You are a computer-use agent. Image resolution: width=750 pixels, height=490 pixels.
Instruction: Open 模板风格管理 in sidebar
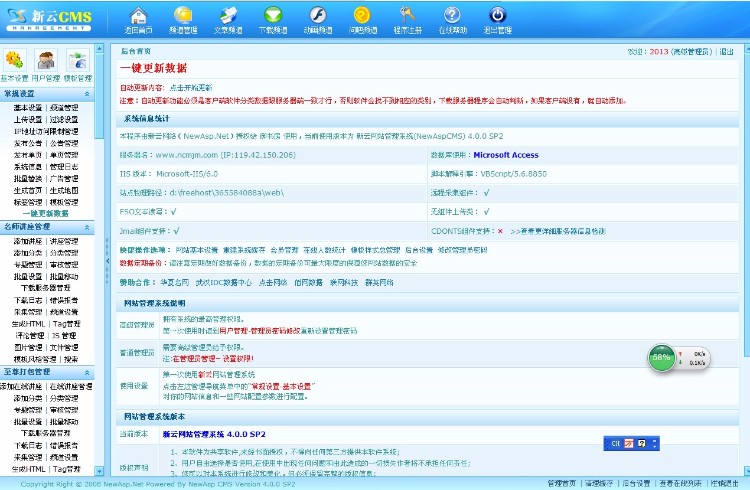(35, 359)
